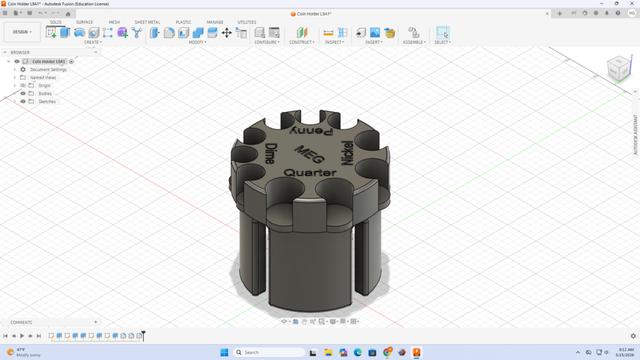Open the Configure table icon

coord(260,32)
